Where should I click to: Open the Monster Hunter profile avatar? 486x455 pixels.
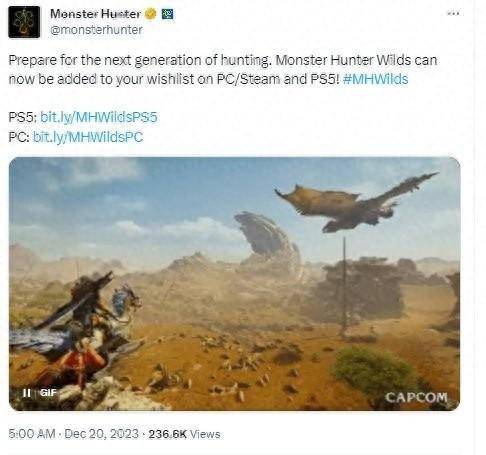pos(24,22)
